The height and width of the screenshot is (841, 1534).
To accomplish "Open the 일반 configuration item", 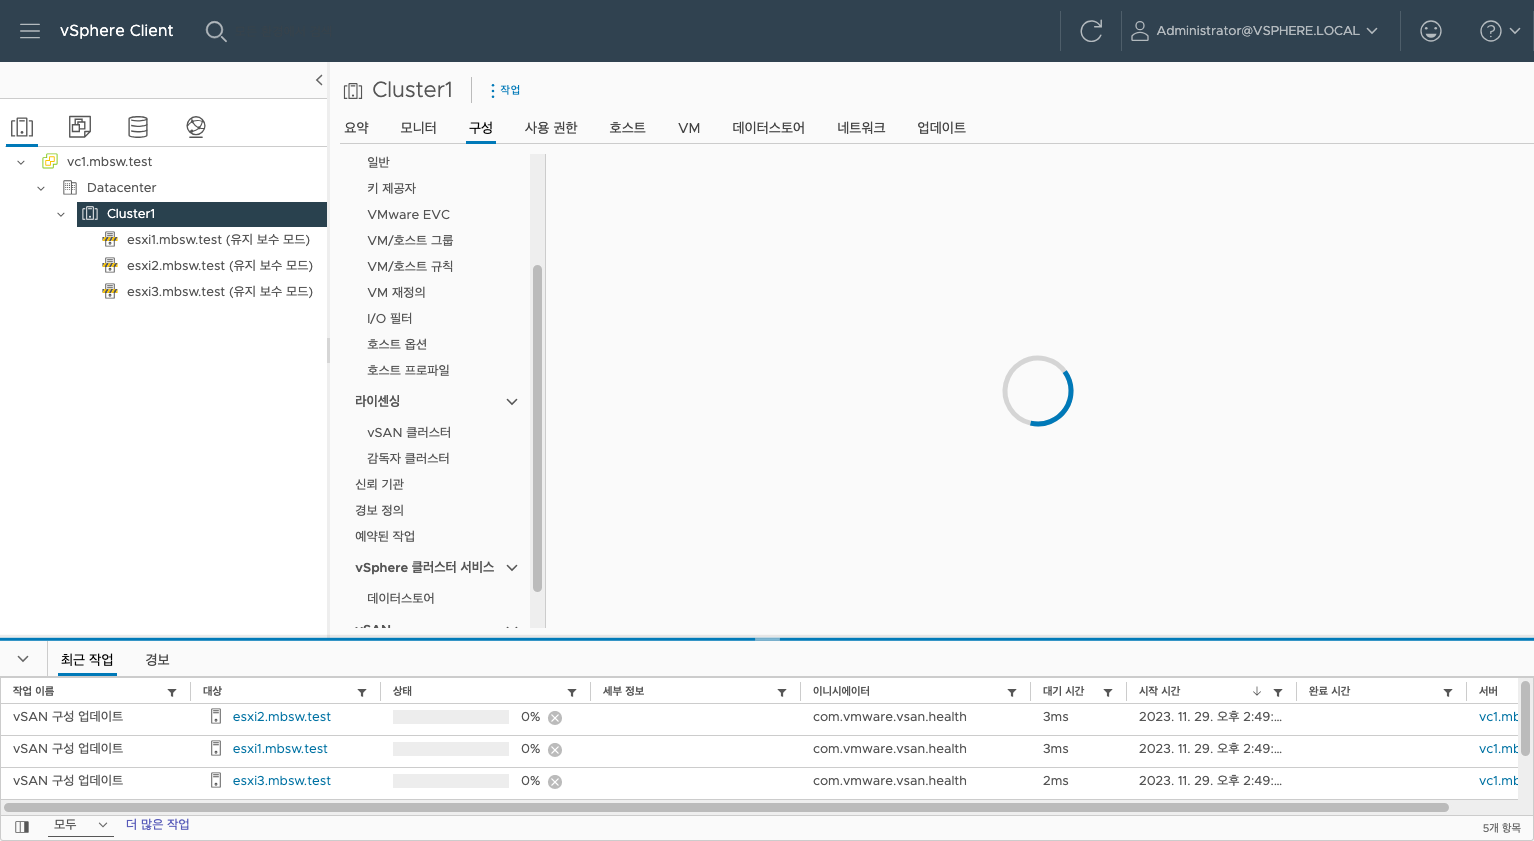I will (x=378, y=162).
